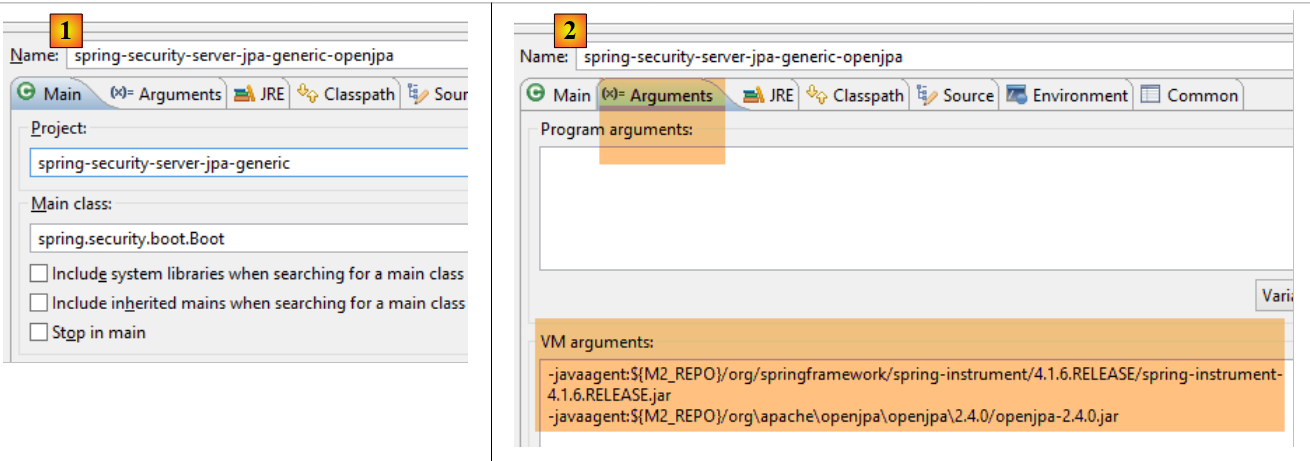Click into the Project text field
This screenshot has height=461, width=1310.
248,162
